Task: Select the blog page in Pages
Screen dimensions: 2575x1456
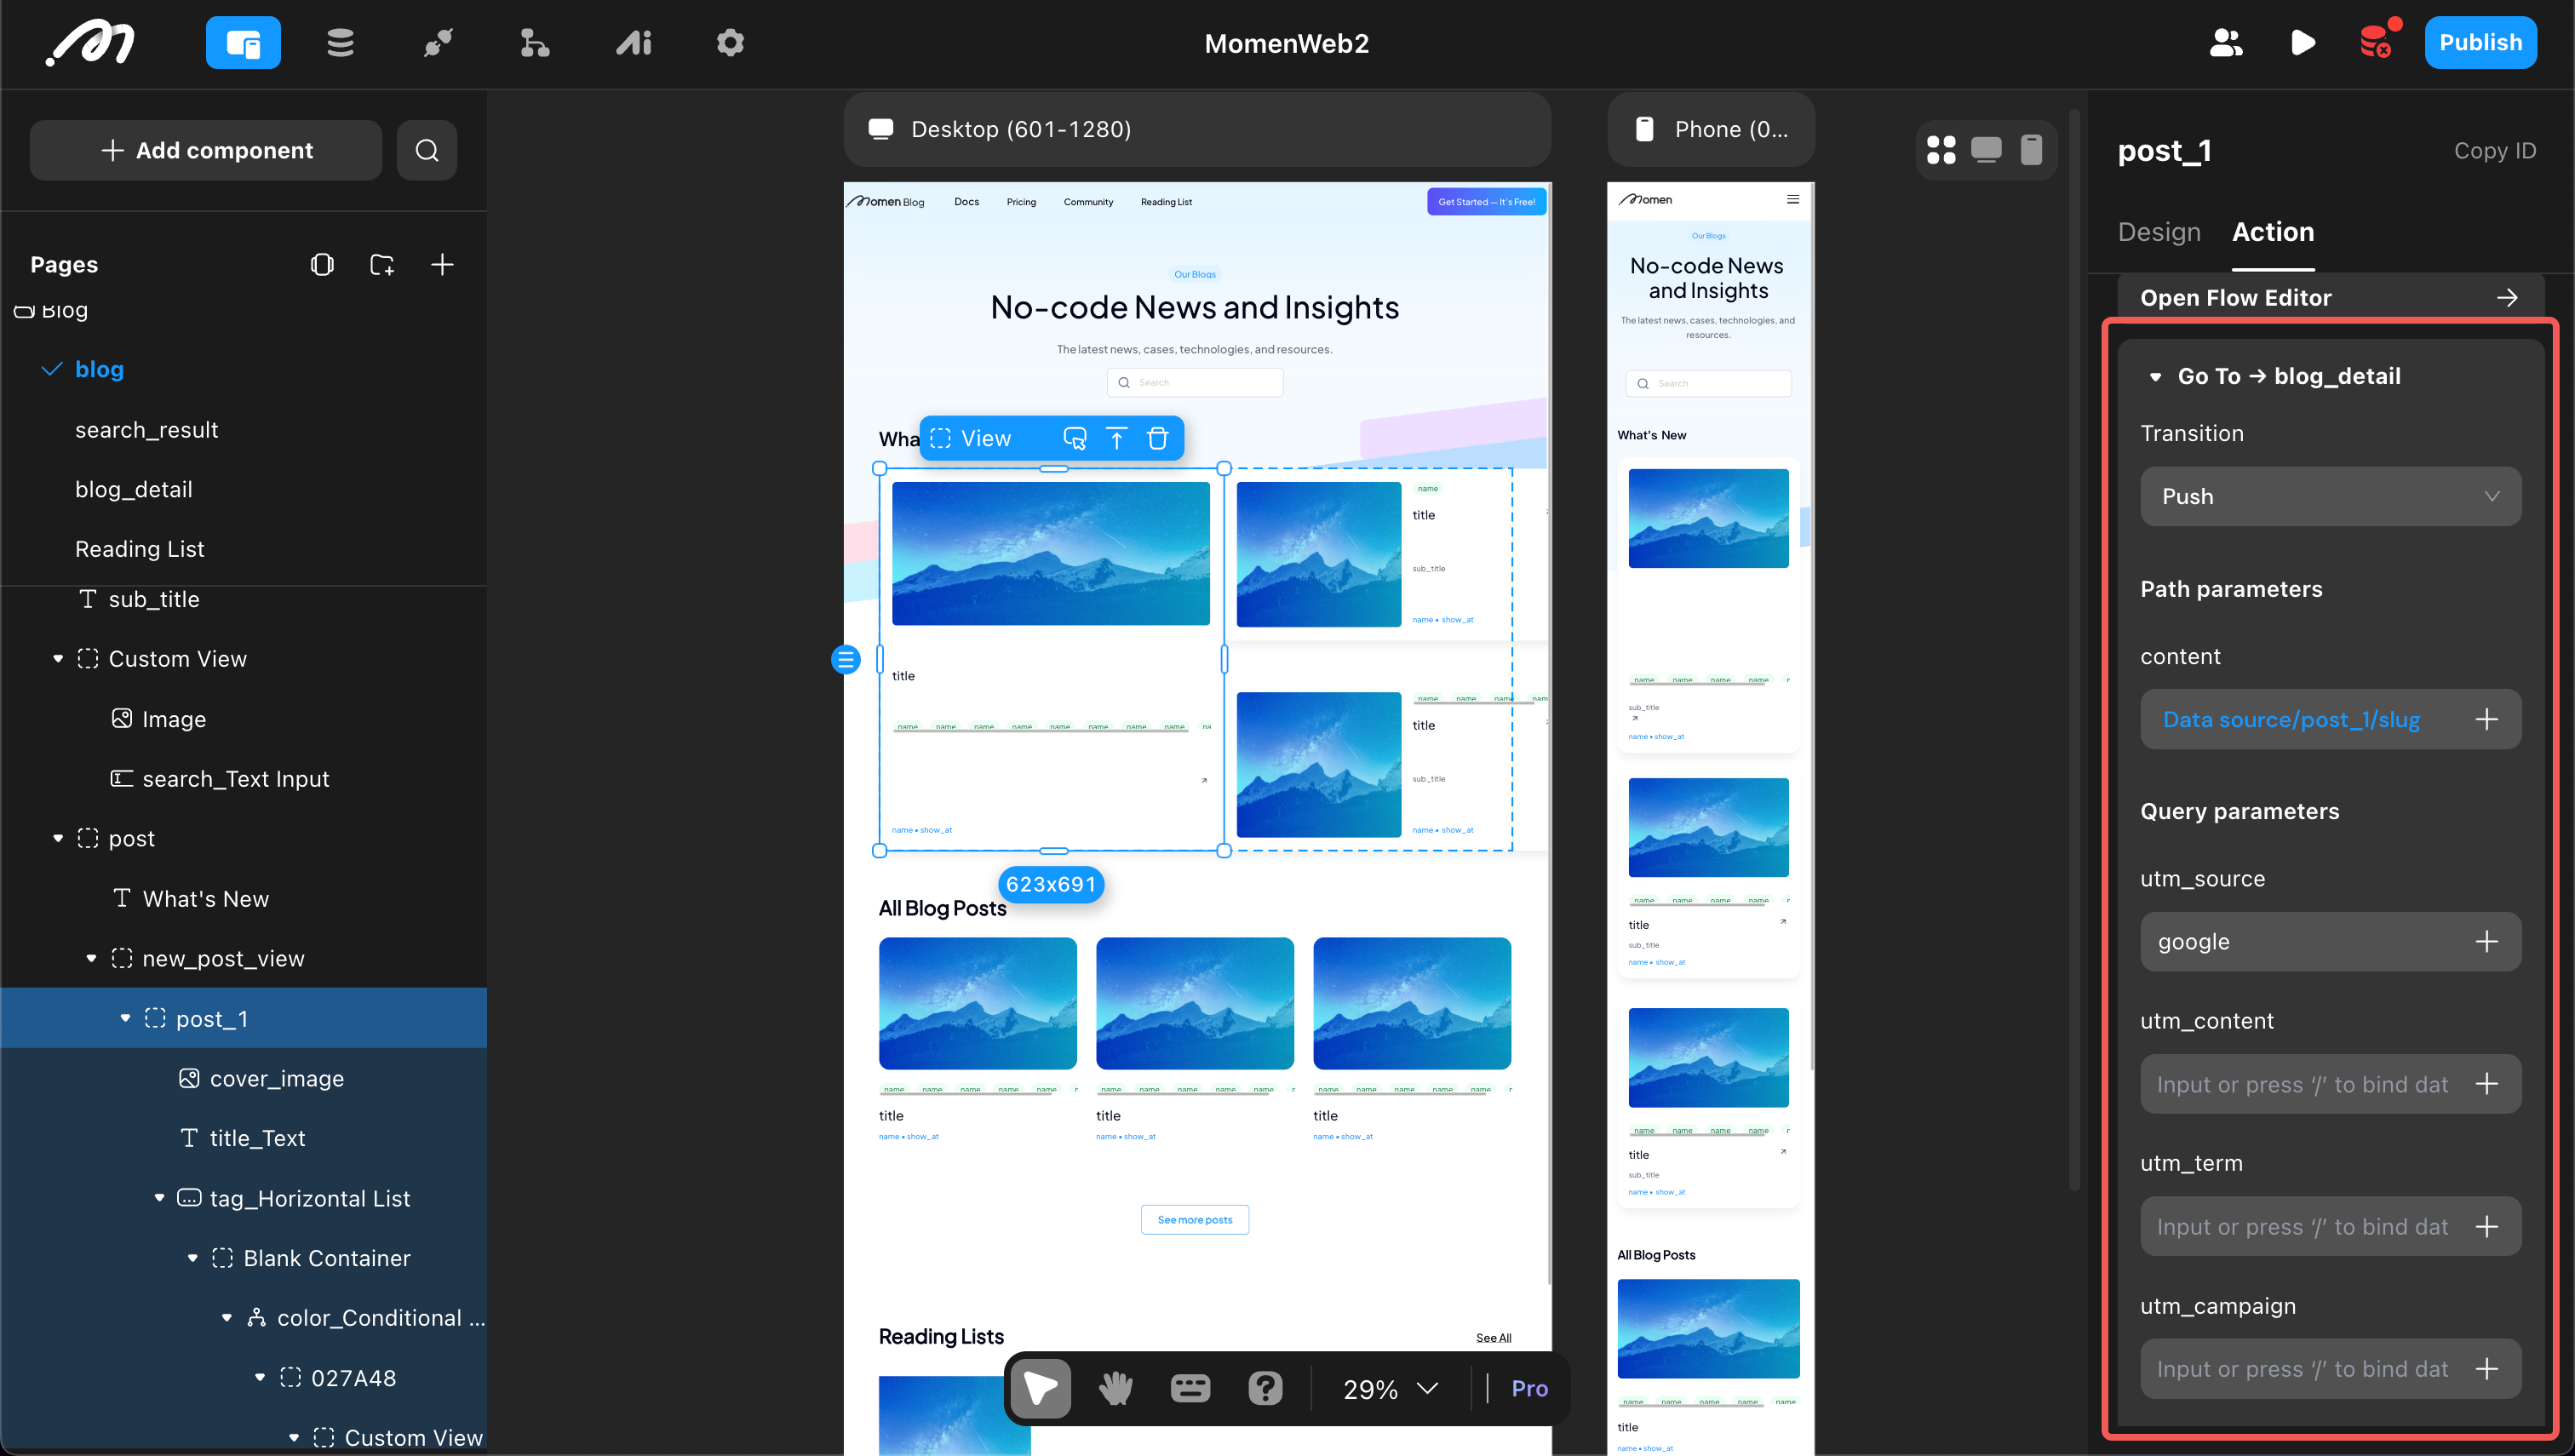Action: pyautogui.click(x=99, y=370)
